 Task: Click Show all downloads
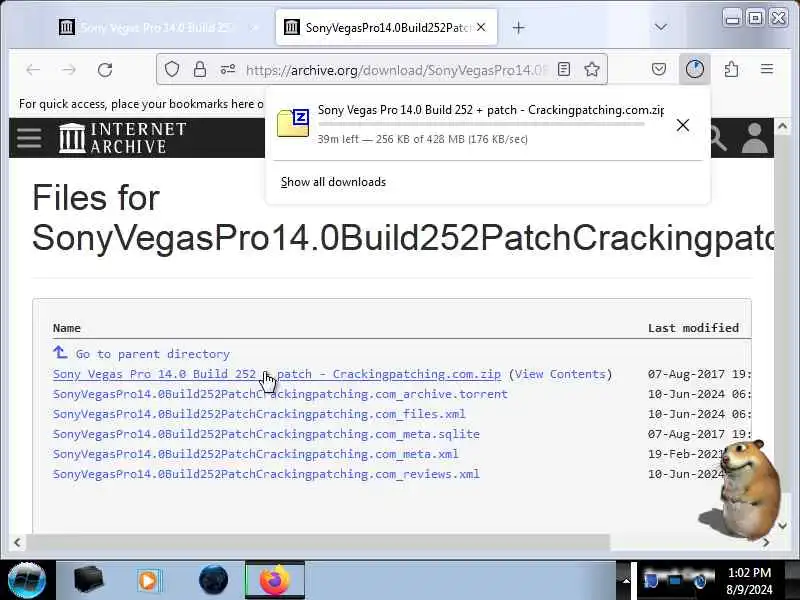333,182
